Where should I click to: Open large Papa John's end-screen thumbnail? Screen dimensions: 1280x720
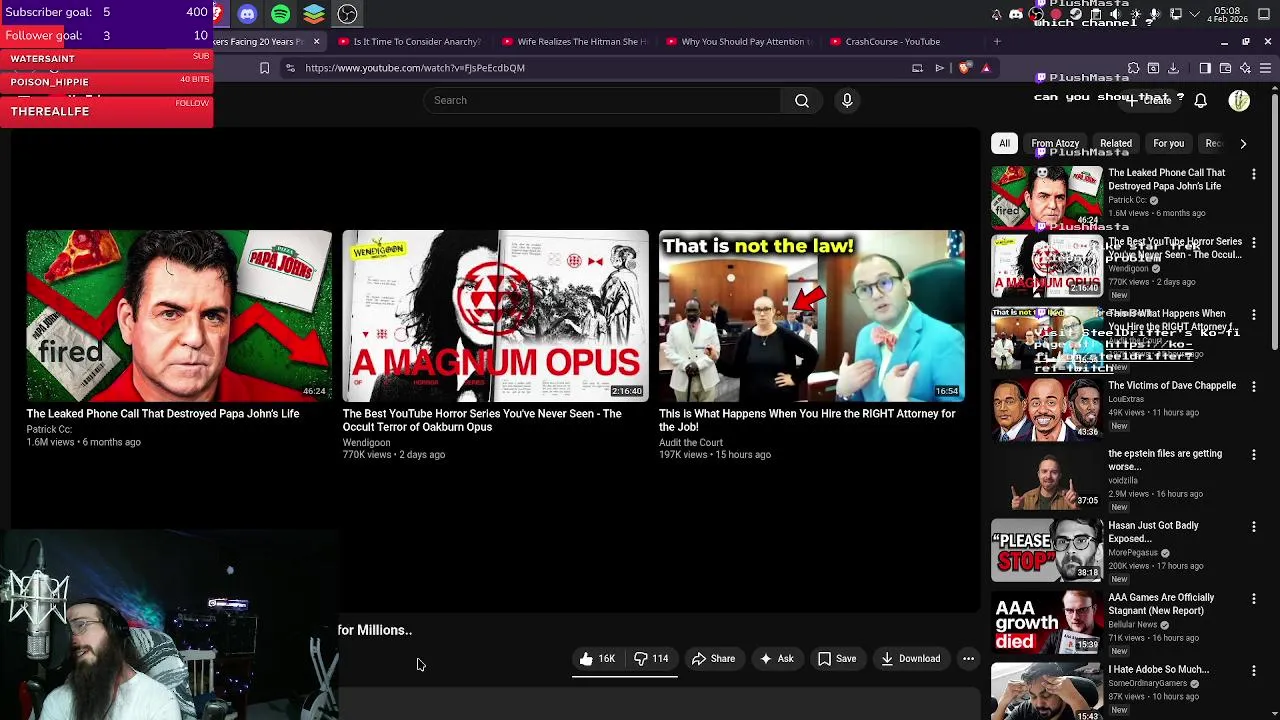pyautogui.click(x=179, y=316)
